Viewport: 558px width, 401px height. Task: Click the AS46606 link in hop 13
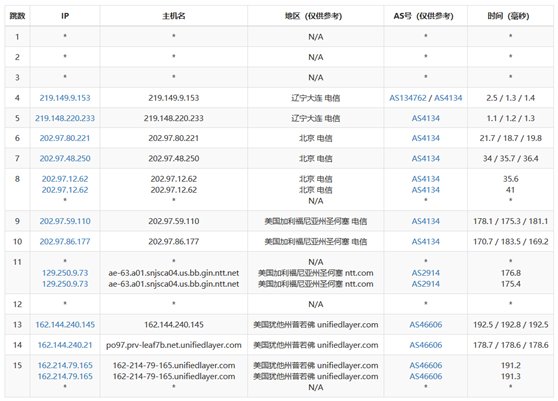pos(426,325)
